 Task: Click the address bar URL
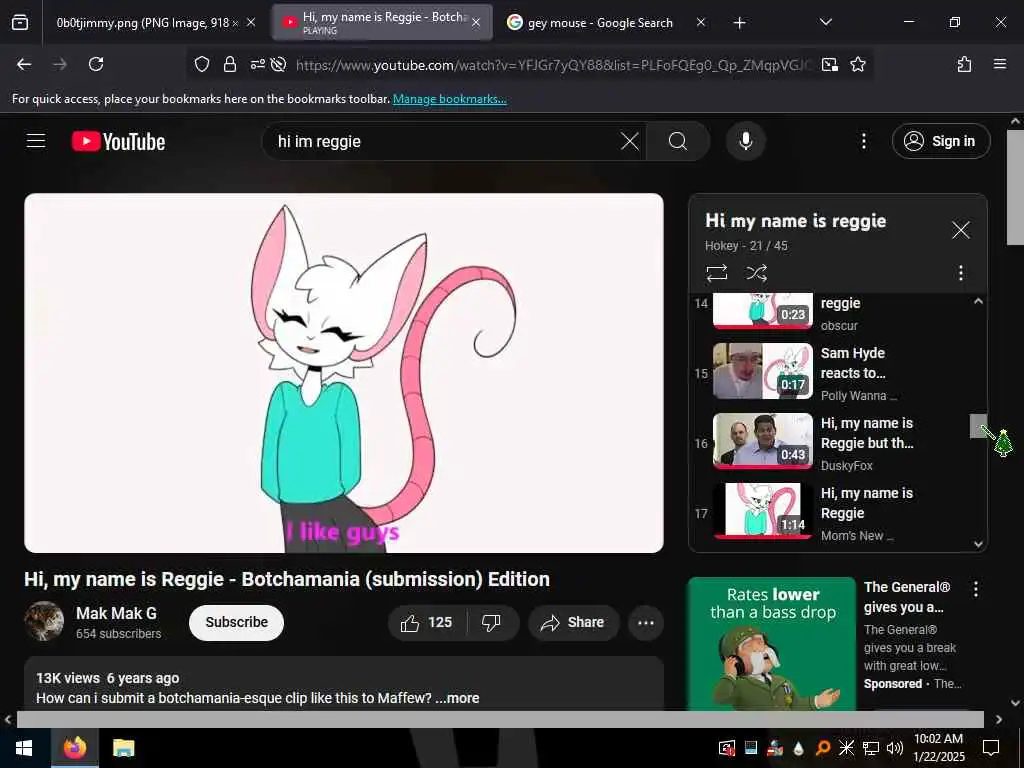pos(554,65)
